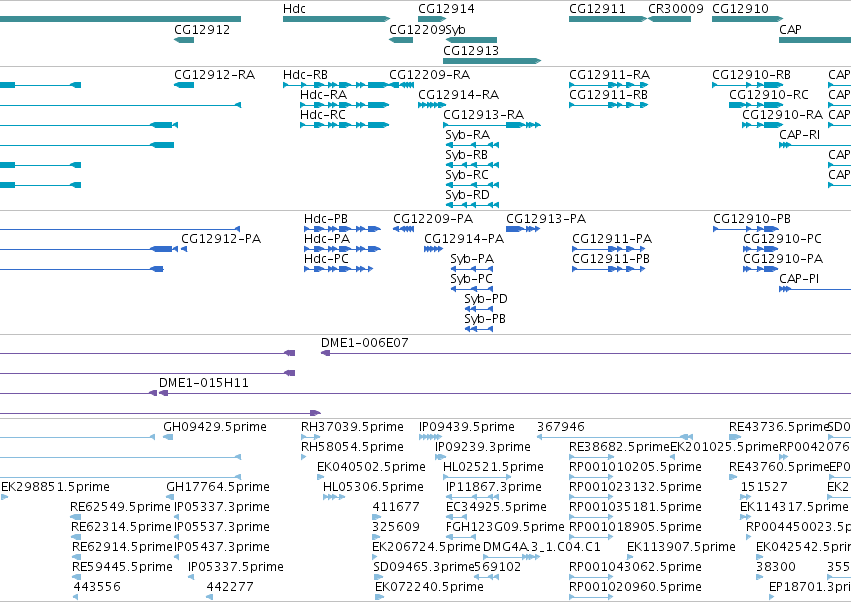Select the Hdc-RB transcript label
The image size is (851, 602).
pos(306,75)
